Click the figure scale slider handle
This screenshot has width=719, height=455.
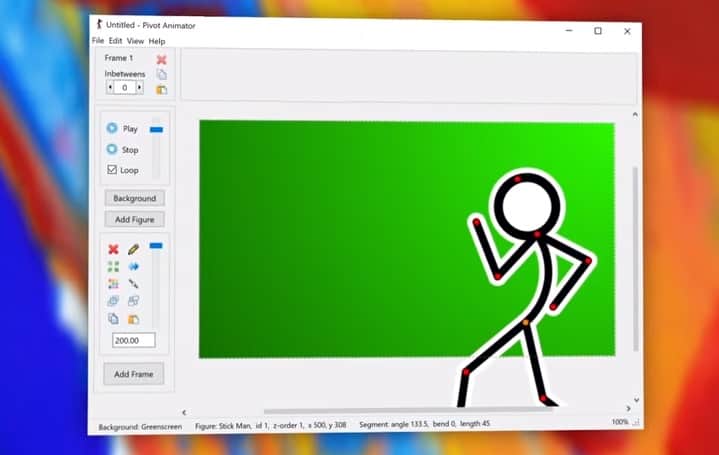[x=156, y=246]
